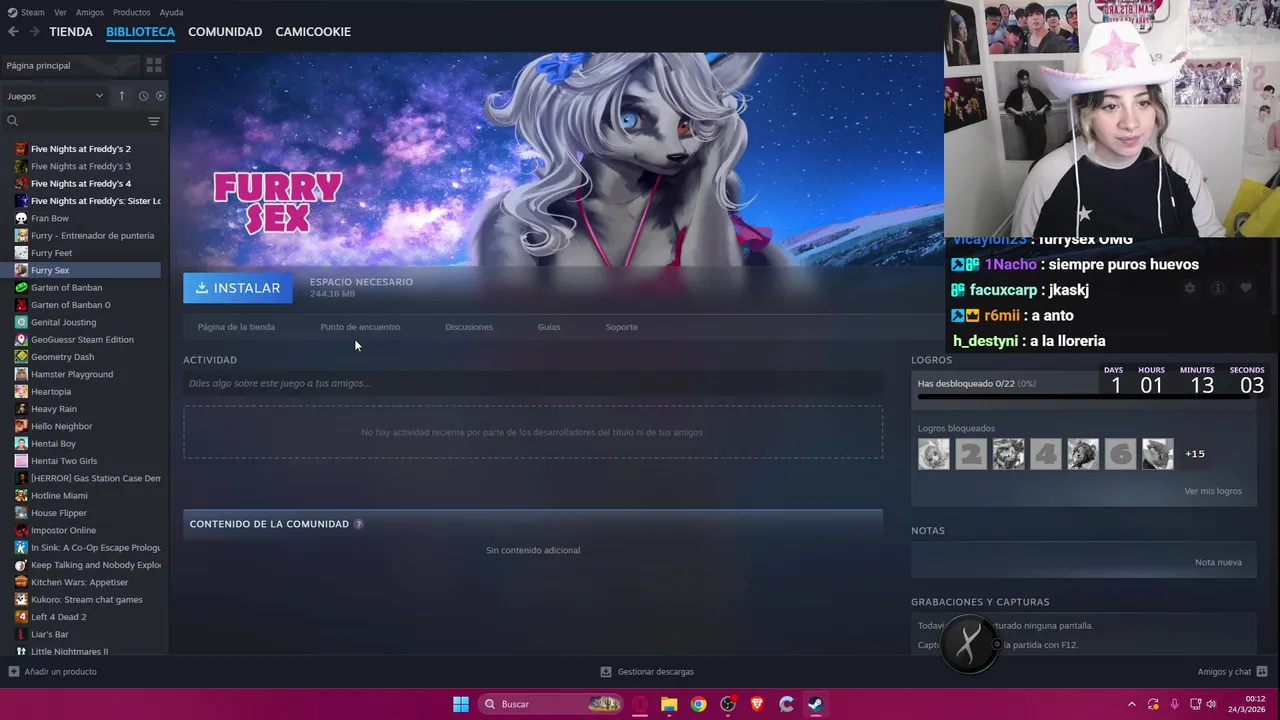1280x720 pixels.
Task: Click the +15 more achievements indicator
Action: [x=1195, y=454]
